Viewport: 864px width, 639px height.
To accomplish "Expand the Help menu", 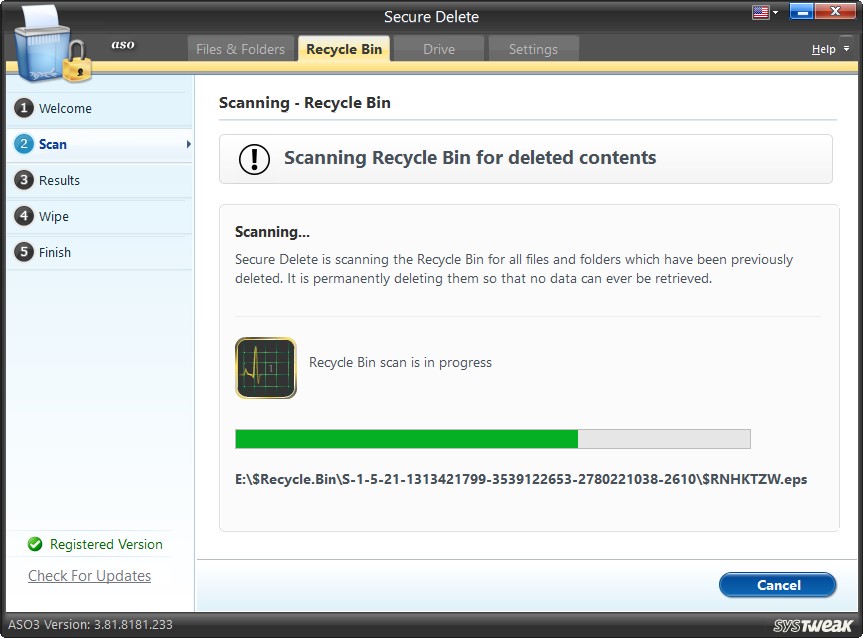I will pos(829,49).
